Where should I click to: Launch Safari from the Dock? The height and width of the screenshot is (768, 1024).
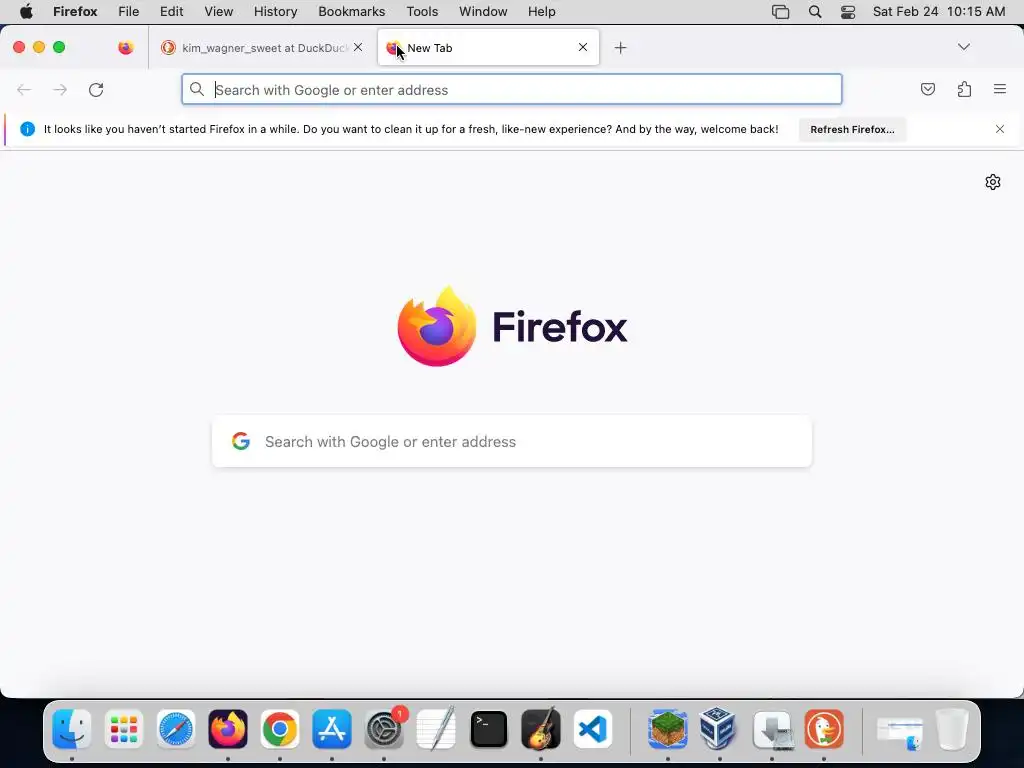(x=176, y=729)
